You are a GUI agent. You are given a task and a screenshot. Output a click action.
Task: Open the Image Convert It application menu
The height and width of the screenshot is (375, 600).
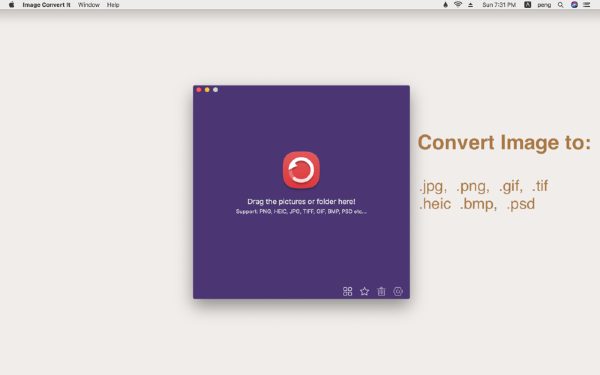(x=46, y=5)
